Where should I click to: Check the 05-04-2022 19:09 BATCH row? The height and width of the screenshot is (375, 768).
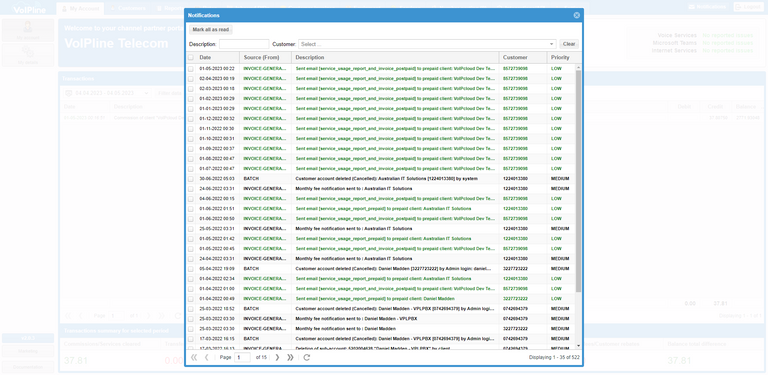click(191, 268)
